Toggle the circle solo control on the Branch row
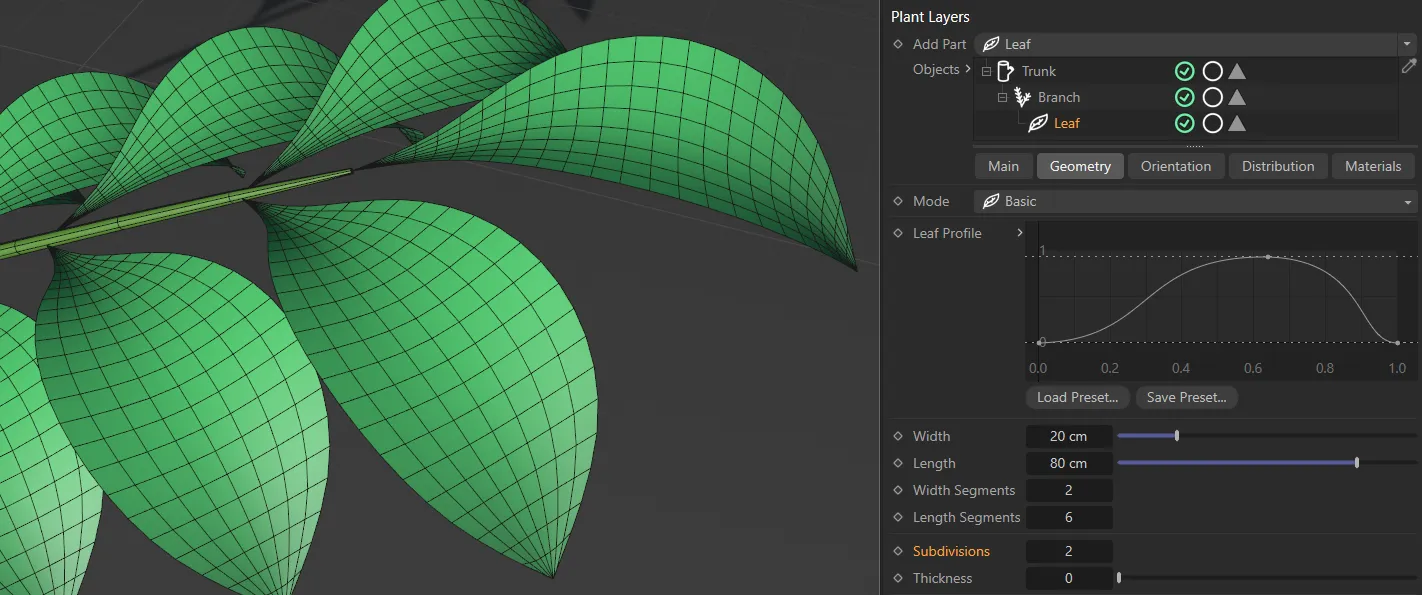Screen dimensions: 1422x595 tap(1210, 97)
